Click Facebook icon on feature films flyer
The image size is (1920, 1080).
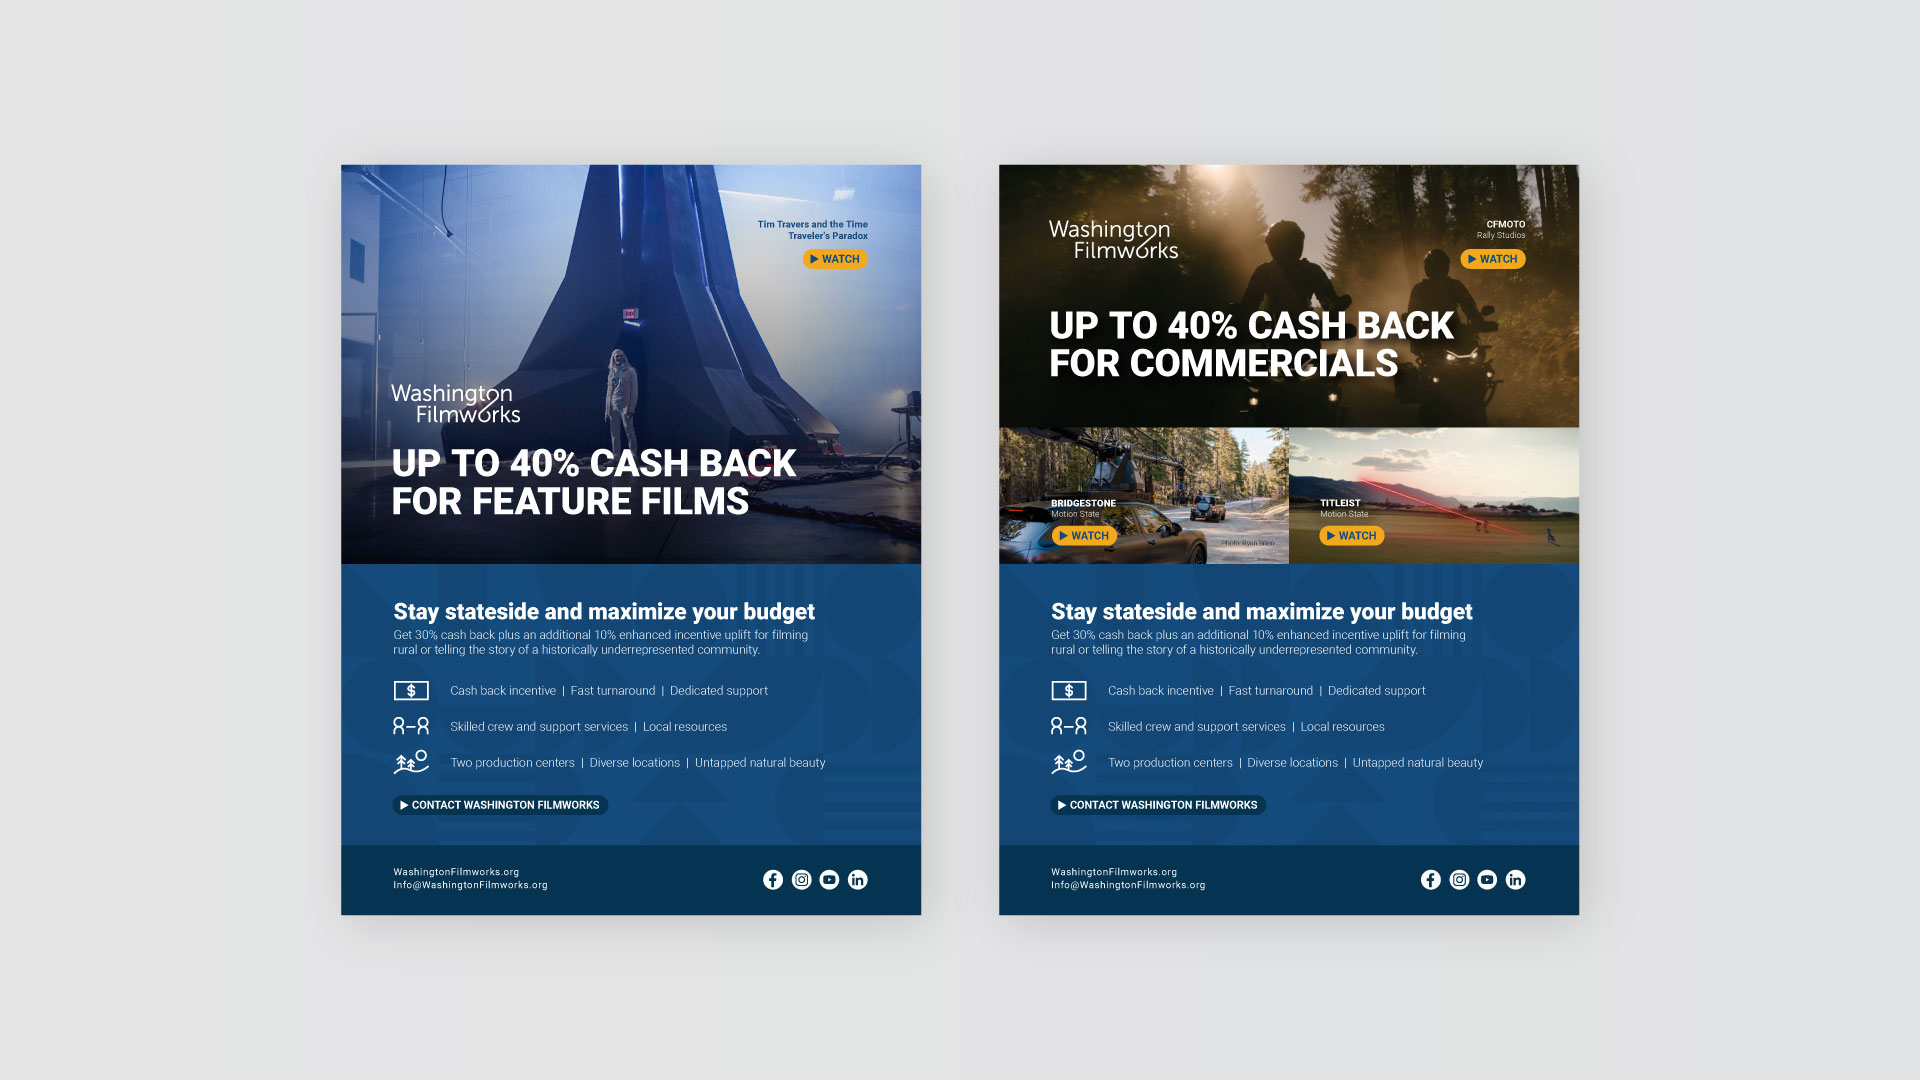(x=773, y=880)
